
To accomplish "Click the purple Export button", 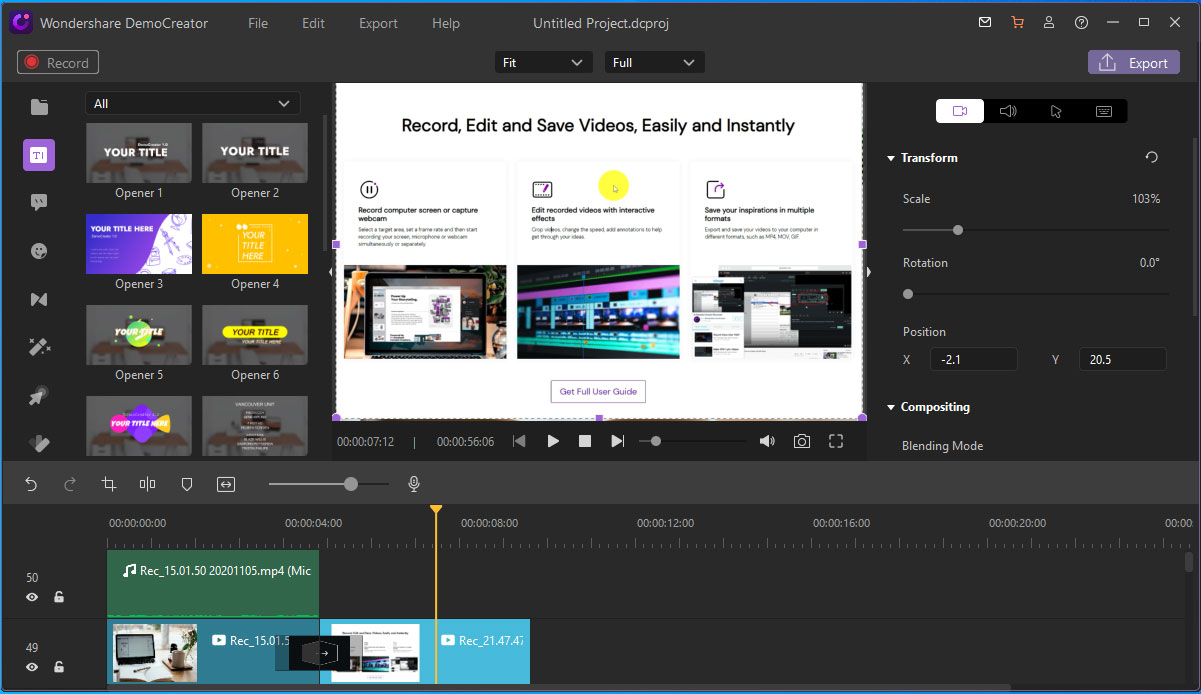I will pyautogui.click(x=1134, y=63).
